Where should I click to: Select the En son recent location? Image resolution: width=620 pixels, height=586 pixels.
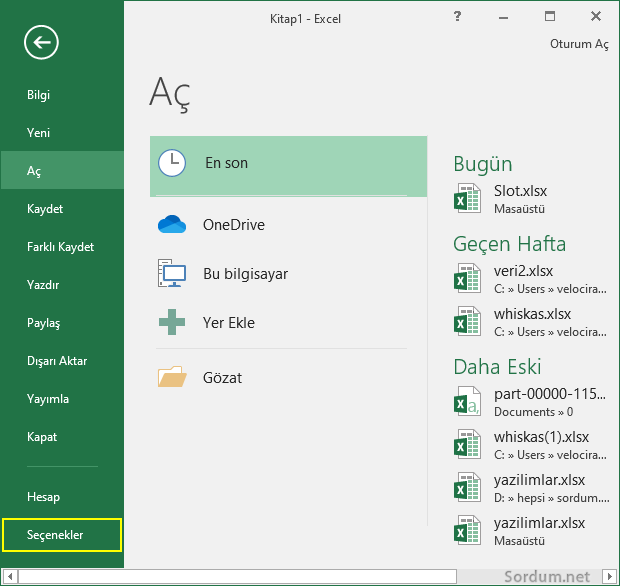click(288, 166)
